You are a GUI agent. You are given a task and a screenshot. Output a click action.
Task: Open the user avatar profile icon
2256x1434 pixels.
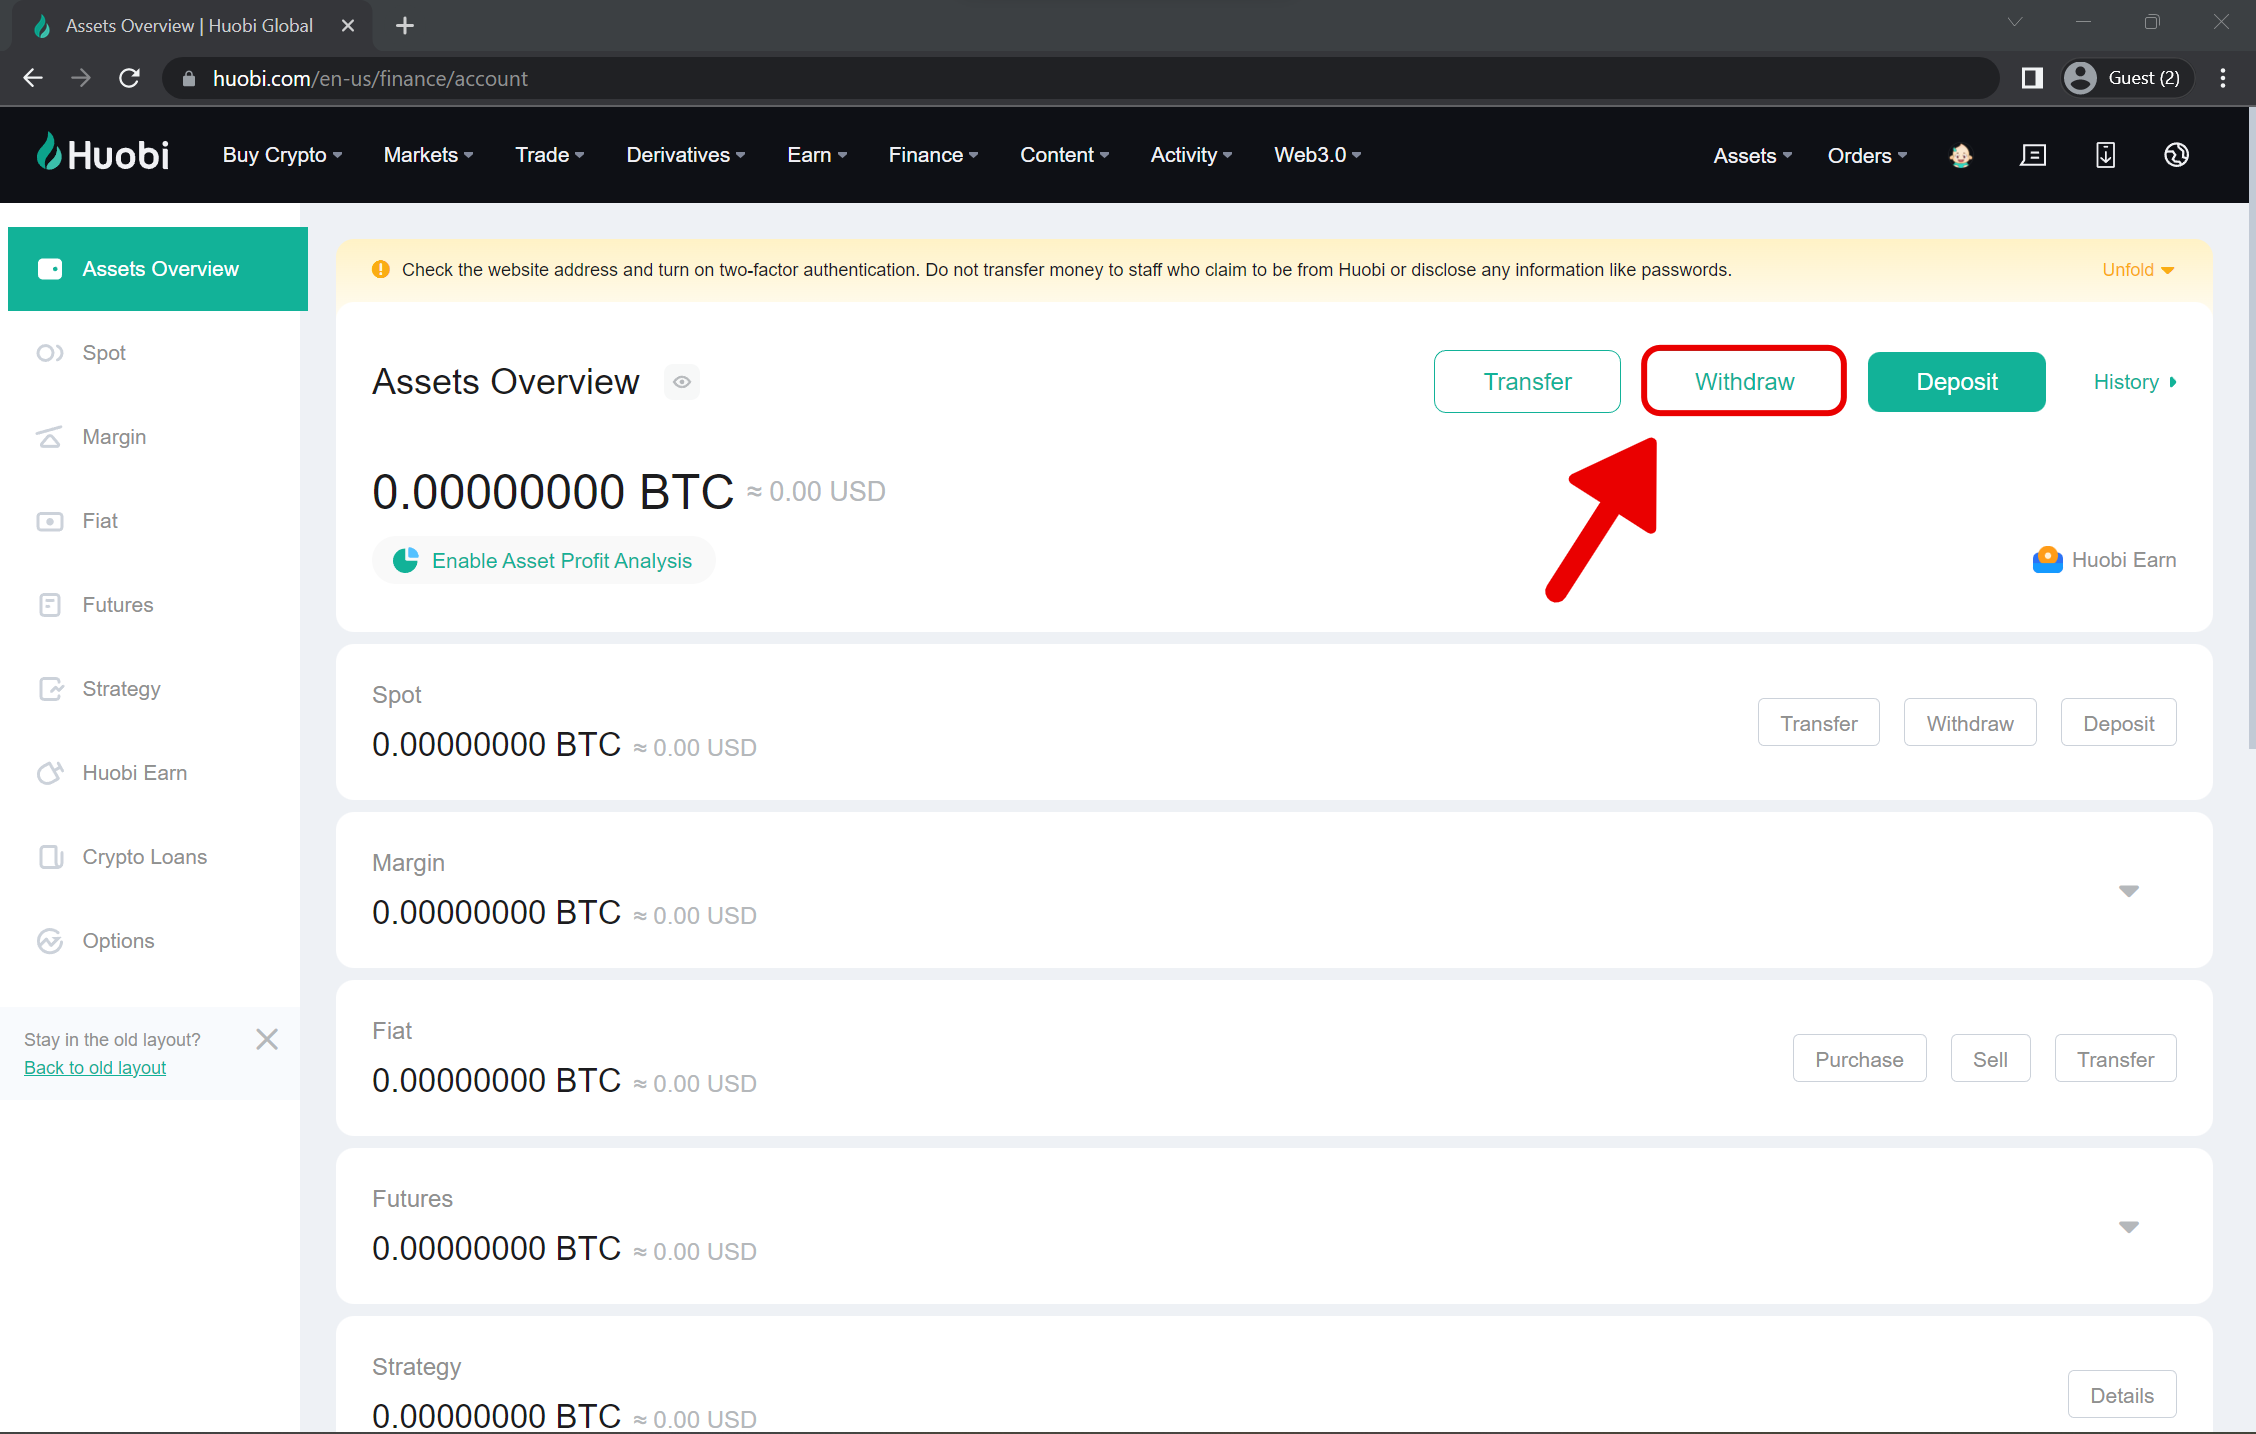pos(1960,155)
